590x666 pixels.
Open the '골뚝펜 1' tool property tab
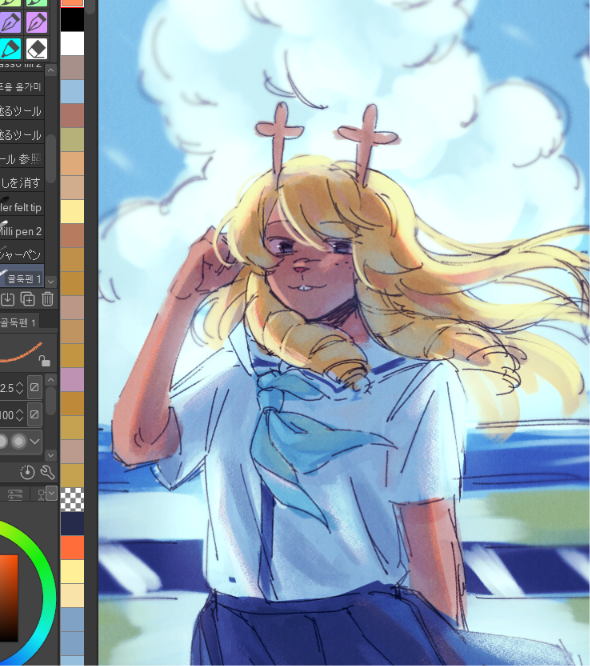[19, 322]
